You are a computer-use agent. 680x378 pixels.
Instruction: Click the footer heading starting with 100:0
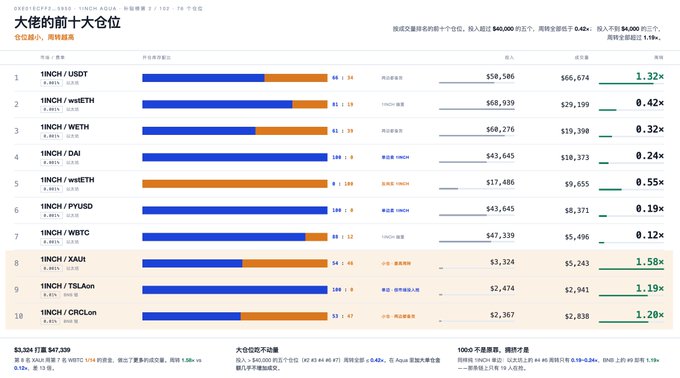tap(493, 350)
